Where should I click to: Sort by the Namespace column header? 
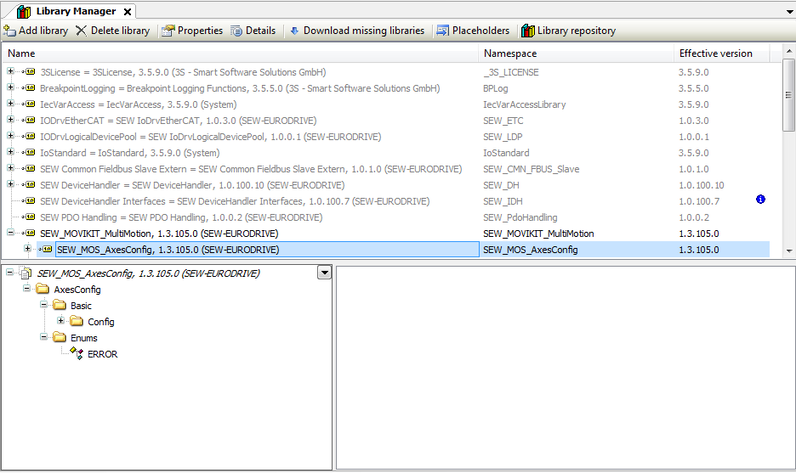pyautogui.click(x=510, y=53)
